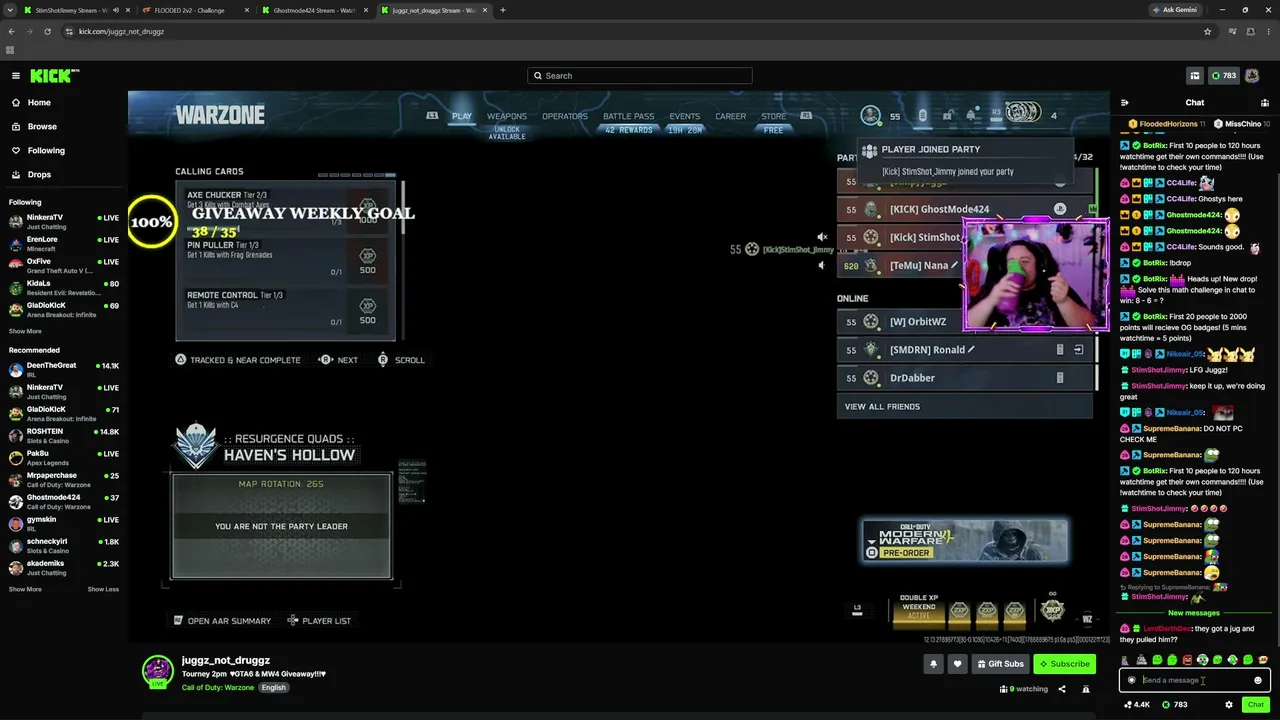1280x720 pixels.
Task: Open the DeenTheGreat recommended channel
Action: [x=63, y=370]
